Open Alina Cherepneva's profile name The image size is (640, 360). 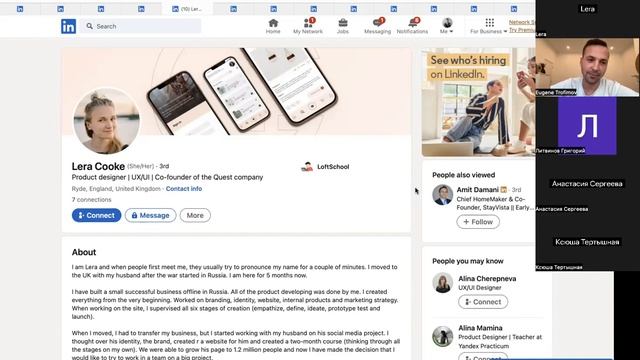(x=487, y=278)
